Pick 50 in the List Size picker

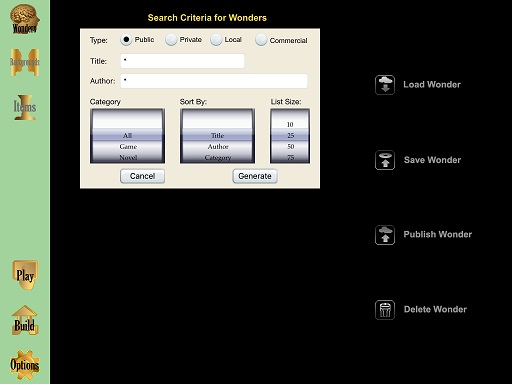(290, 146)
